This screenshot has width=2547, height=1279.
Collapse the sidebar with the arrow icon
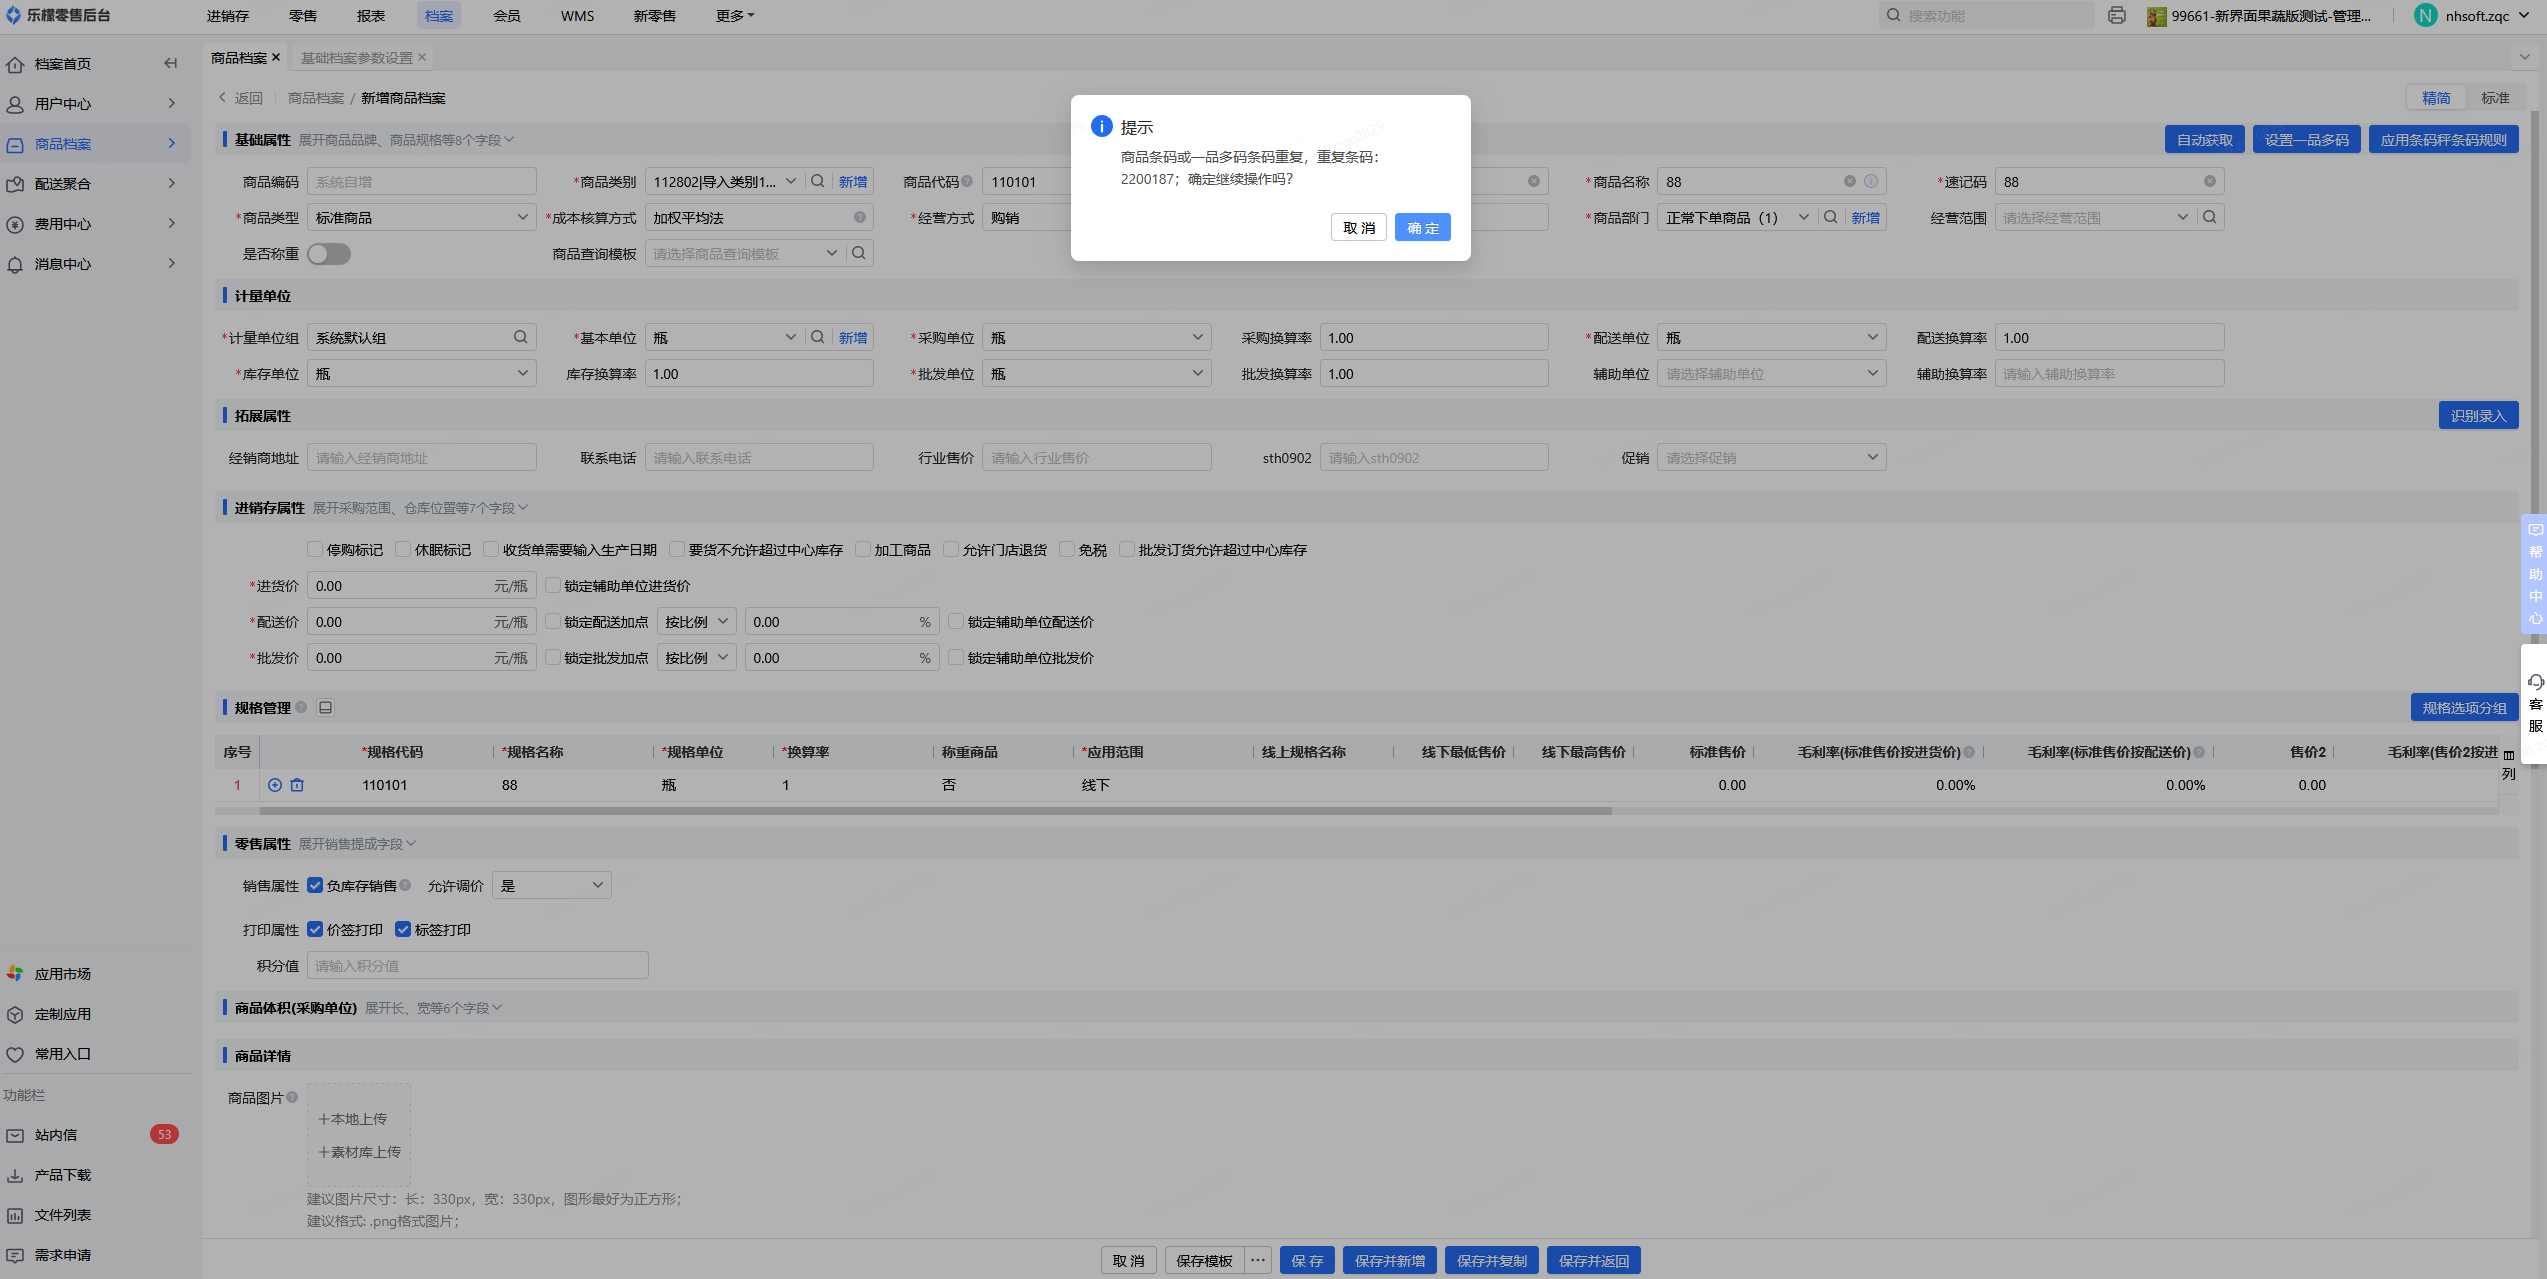coord(170,63)
